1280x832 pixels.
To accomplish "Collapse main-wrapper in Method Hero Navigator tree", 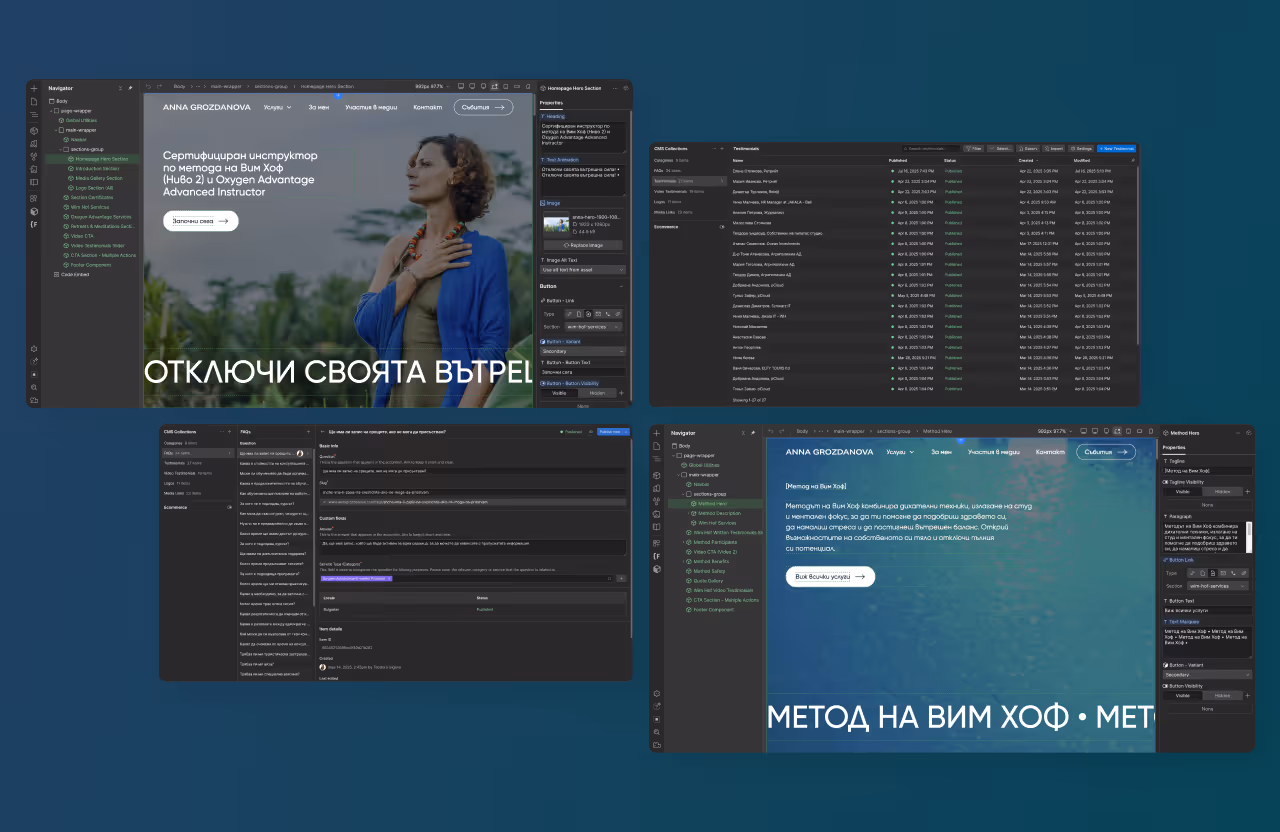I will pyautogui.click(x=678, y=475).
